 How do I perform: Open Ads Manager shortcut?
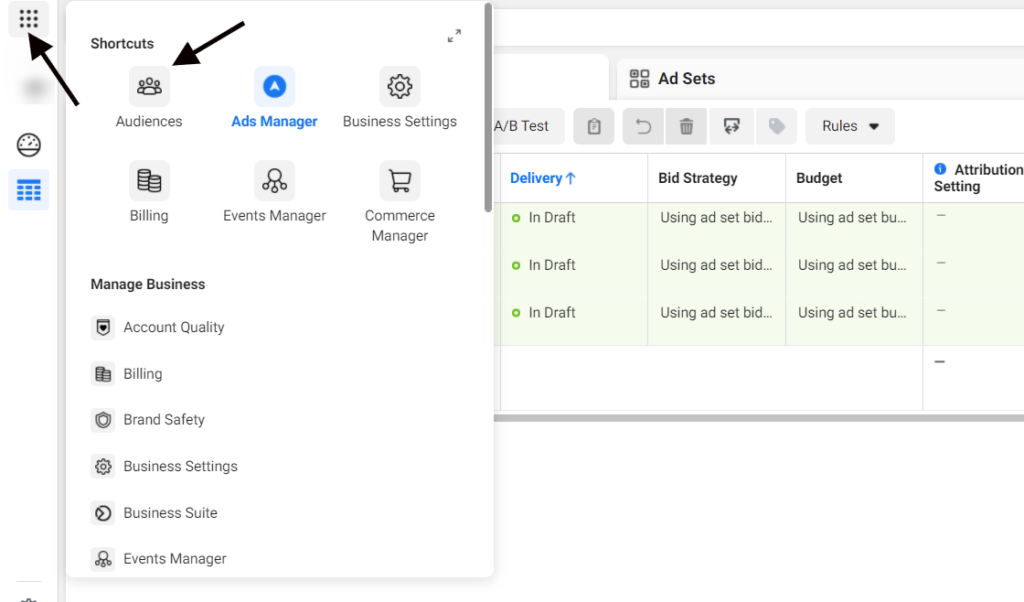[x=274, y=87]
